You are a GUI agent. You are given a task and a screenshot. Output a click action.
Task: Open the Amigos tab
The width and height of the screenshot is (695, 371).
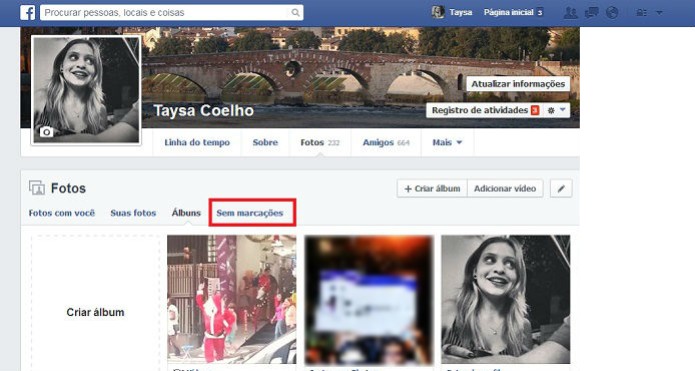(386, 142)
